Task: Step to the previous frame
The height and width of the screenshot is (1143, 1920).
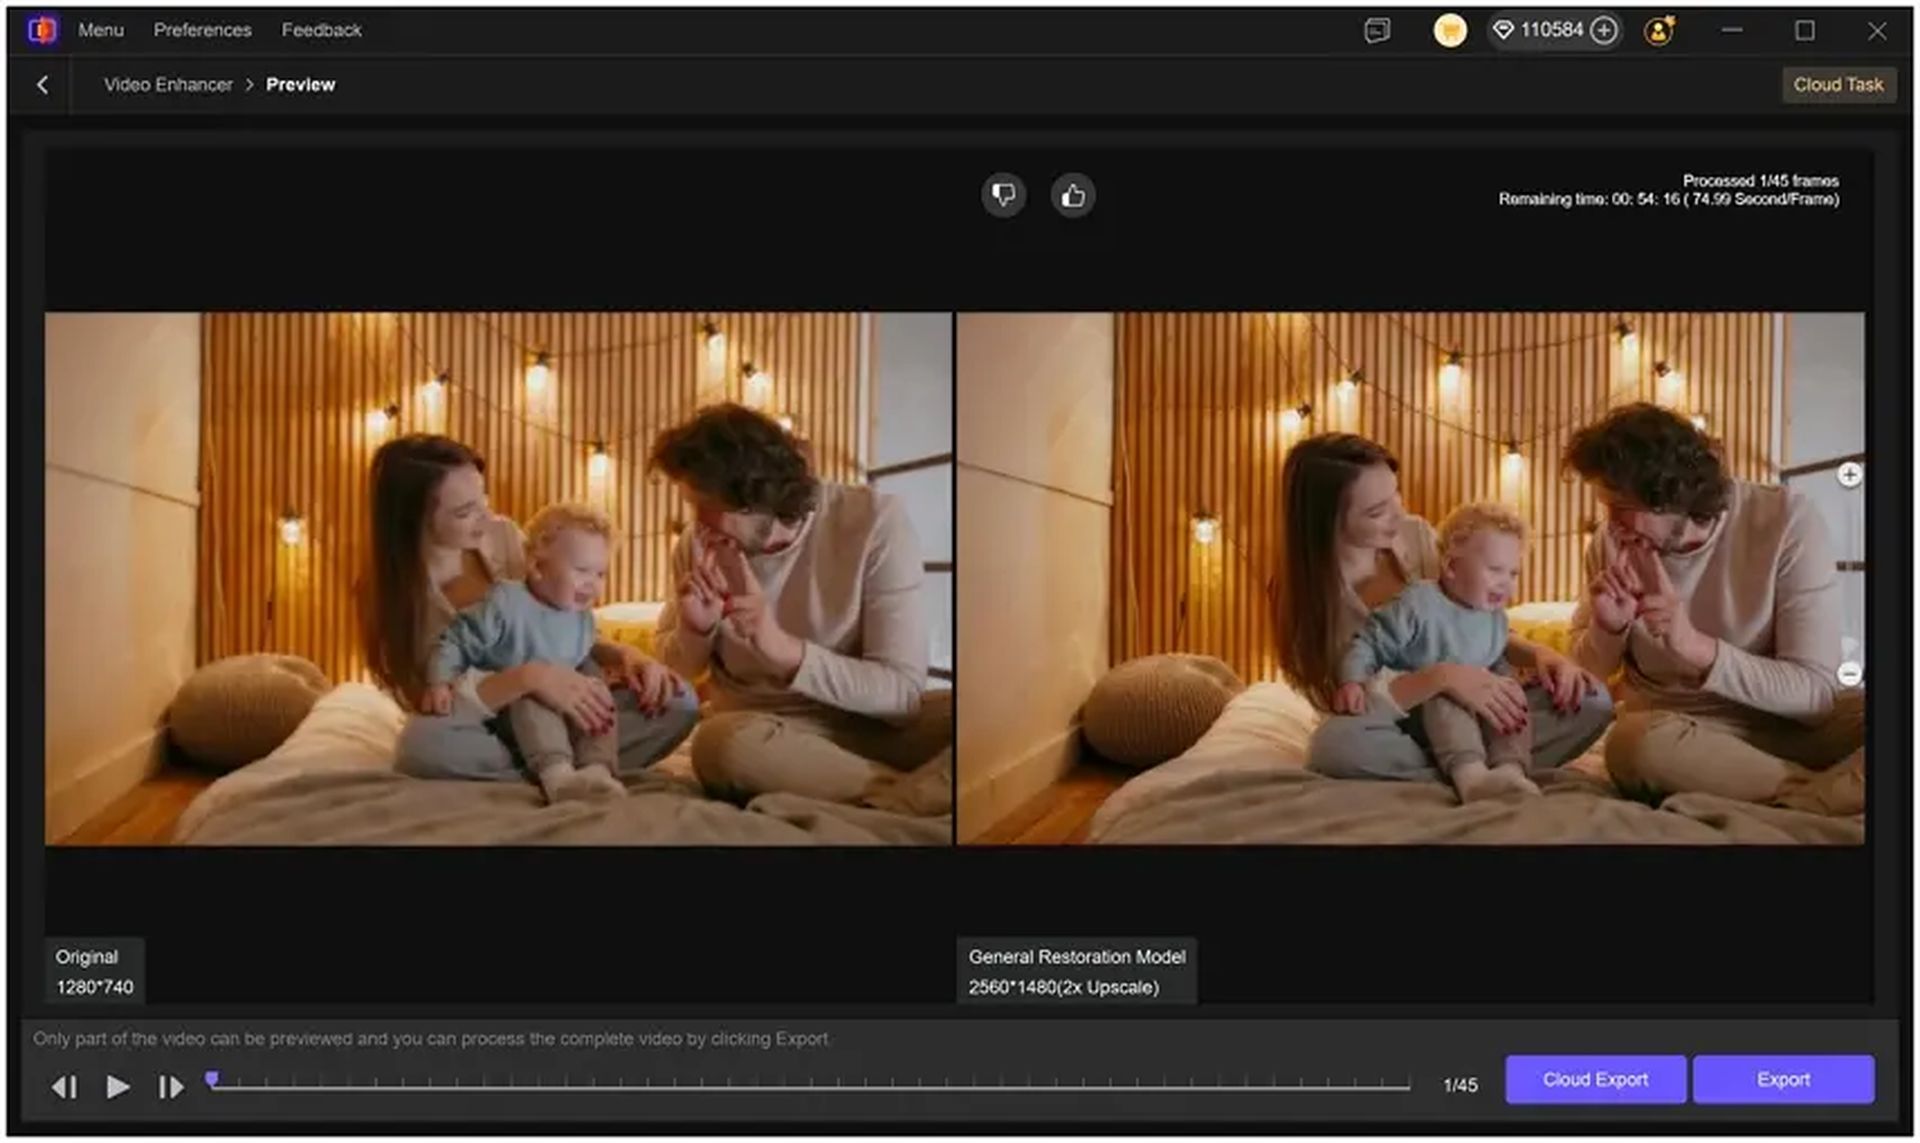Action: (x=66, y=1087)
